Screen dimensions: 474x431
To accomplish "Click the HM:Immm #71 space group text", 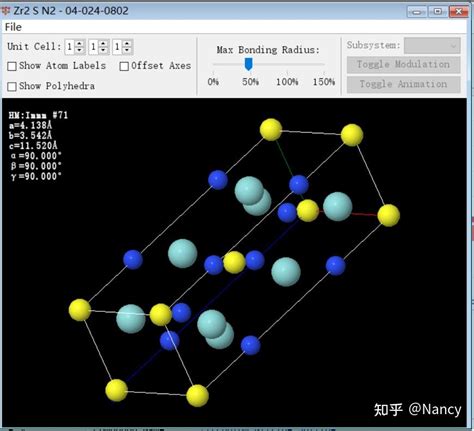I will [38, 115].
